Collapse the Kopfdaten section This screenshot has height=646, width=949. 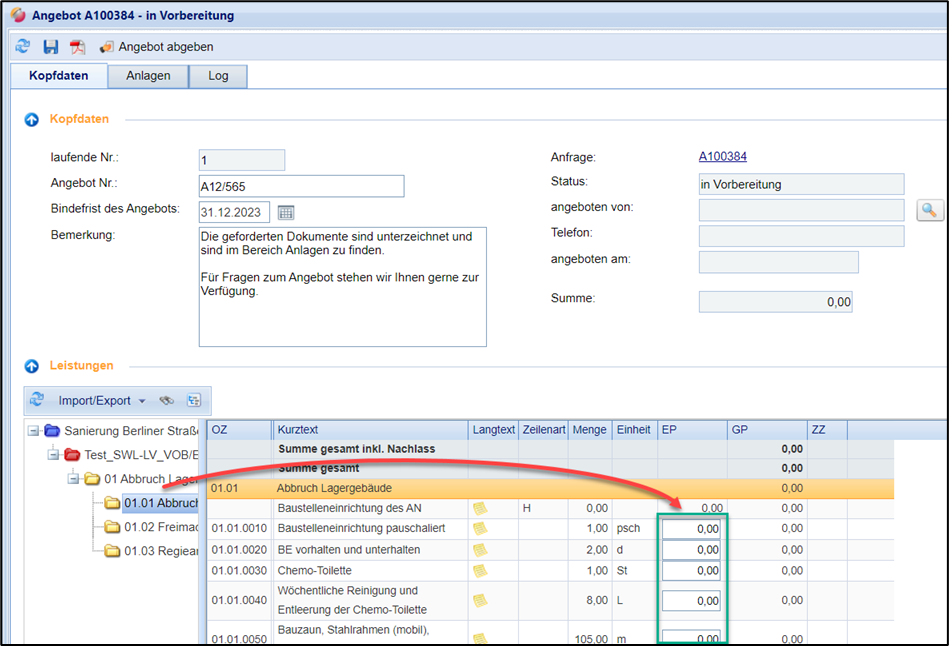coord(31,119)
